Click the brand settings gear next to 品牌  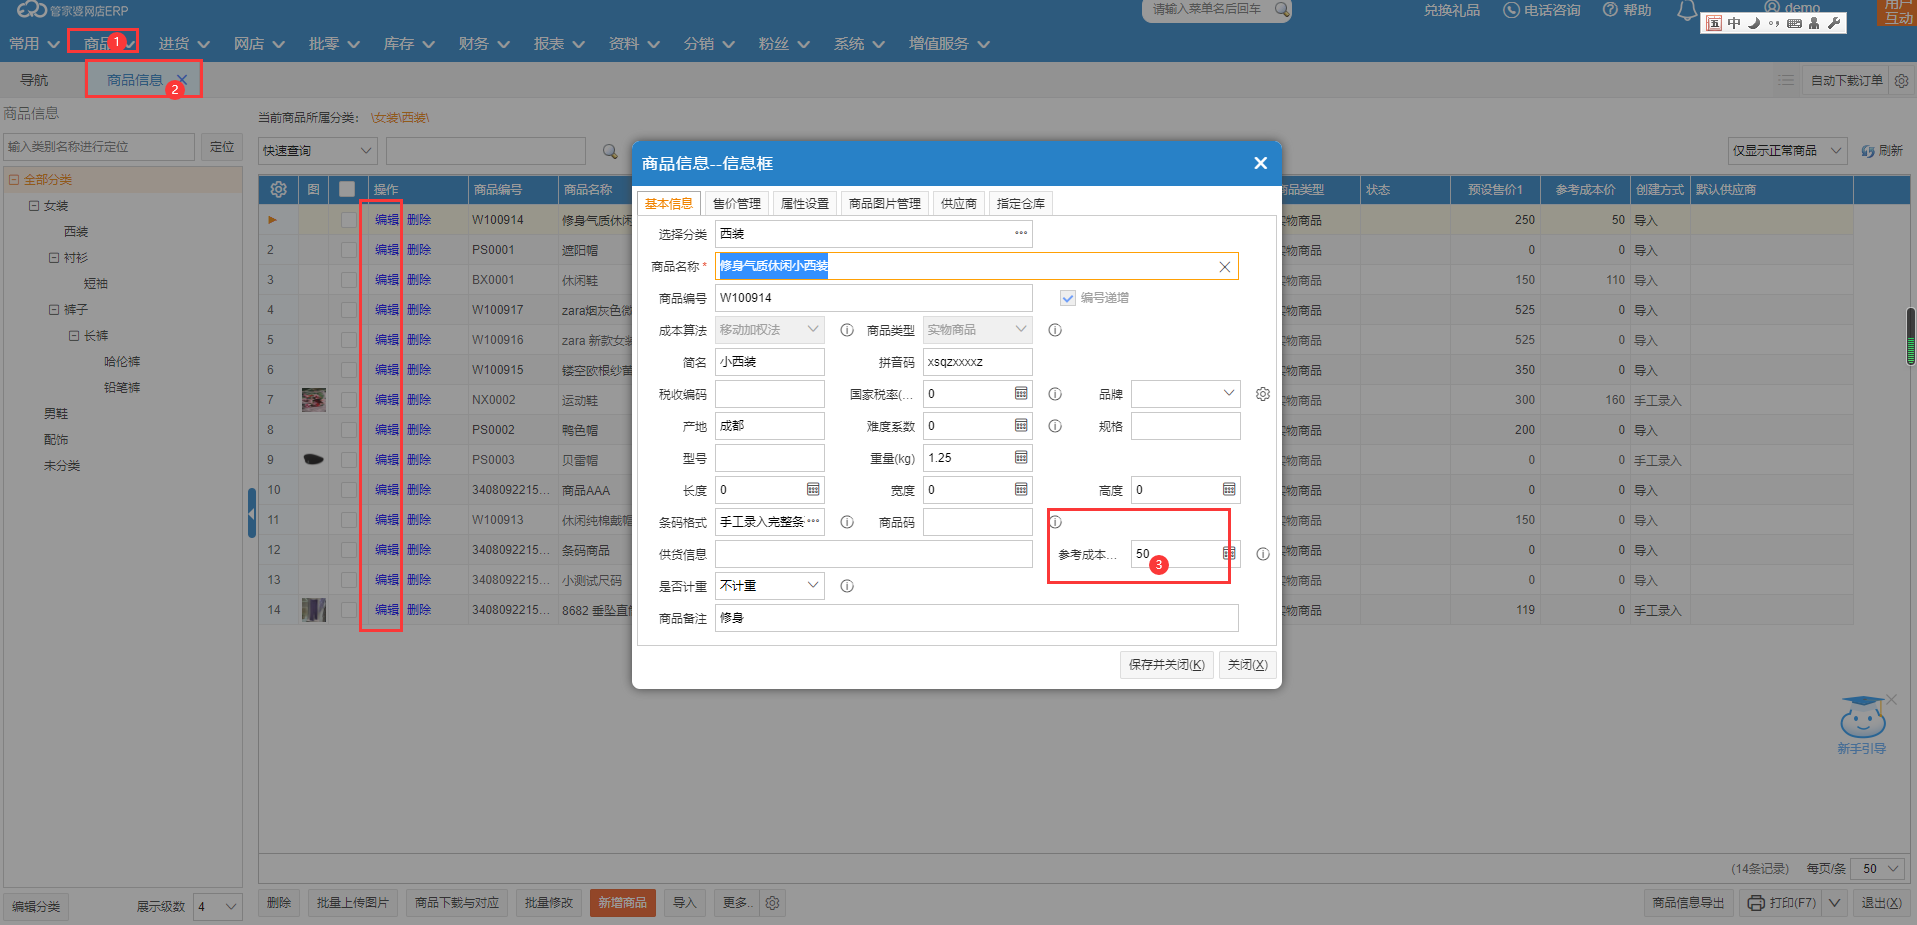click(x=1263, y=394)
